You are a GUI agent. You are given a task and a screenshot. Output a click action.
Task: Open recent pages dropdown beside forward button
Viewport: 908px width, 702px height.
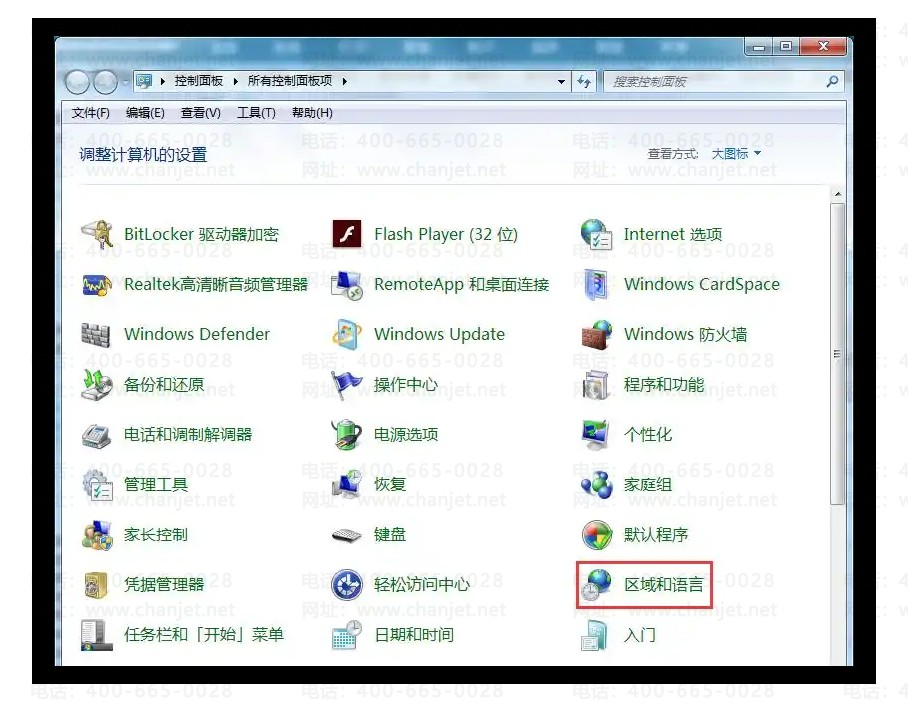(125, 82)
